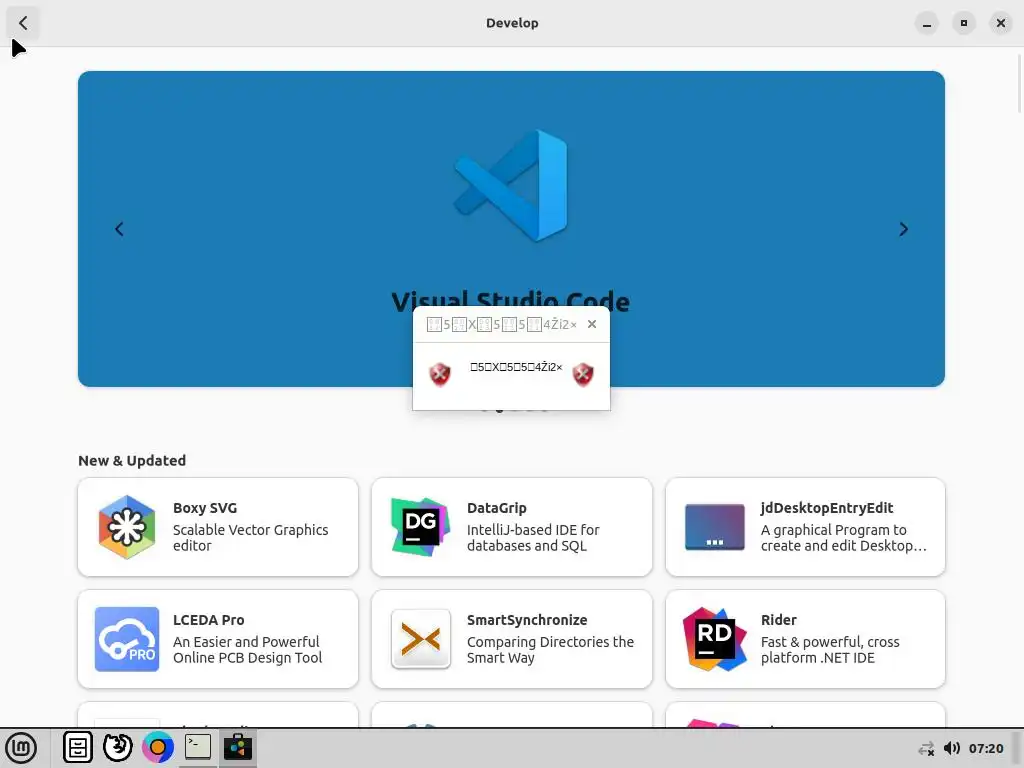The height and width of the screenshot is (768, 1024).
Task: Click 'Scalable Vector Graphics editor' description
Action: coord(250,537)
